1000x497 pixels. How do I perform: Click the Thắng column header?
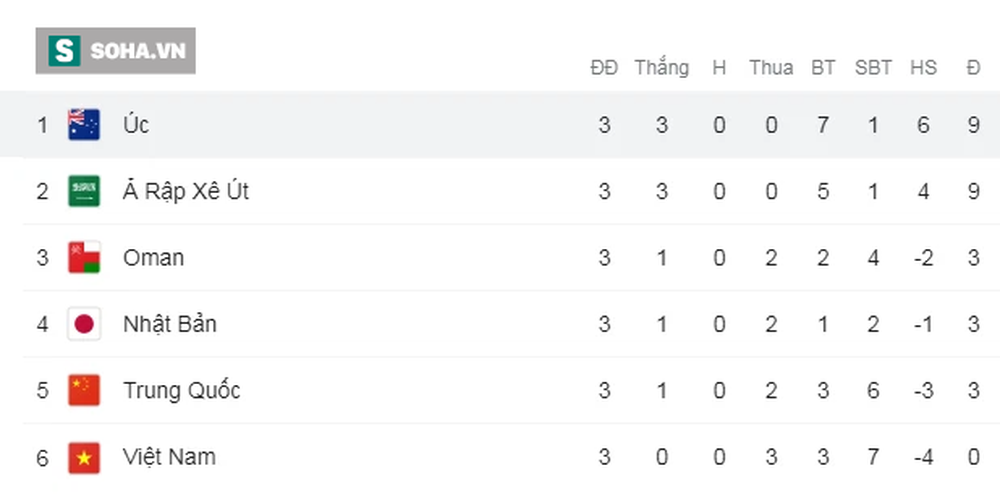[661, 68]
